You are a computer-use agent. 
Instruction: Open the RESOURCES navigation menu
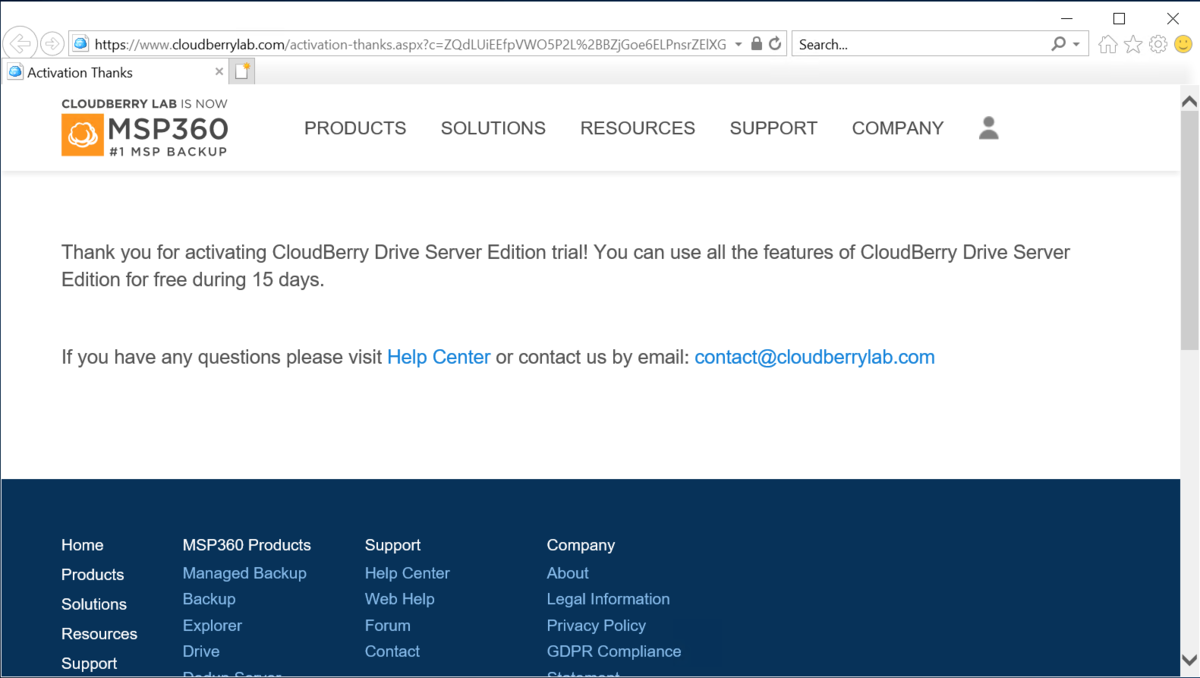click(x=637, y=128)
